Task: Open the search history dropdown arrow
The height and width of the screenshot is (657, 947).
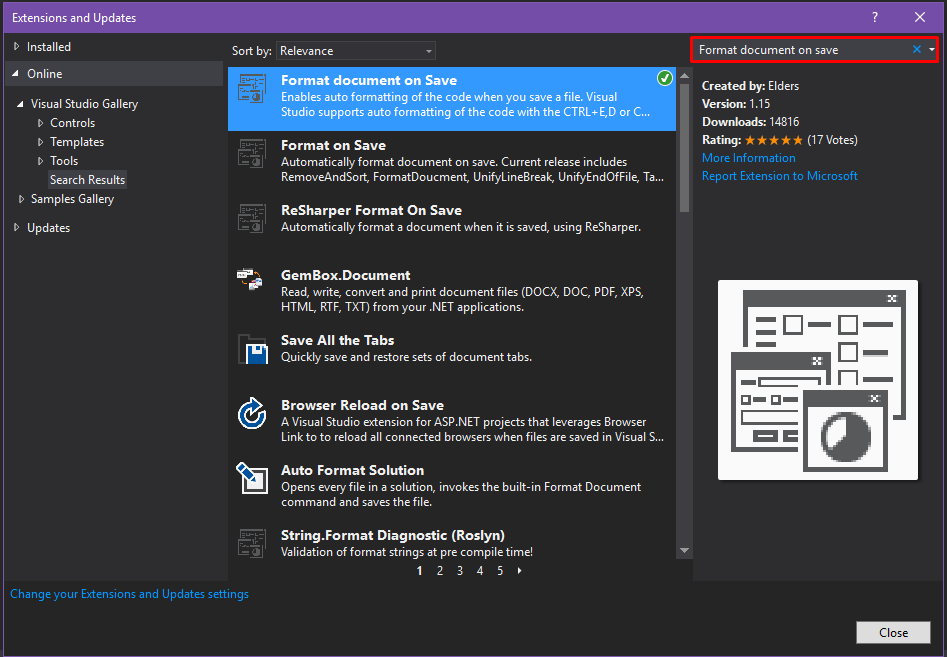Action: coord(931,50)
